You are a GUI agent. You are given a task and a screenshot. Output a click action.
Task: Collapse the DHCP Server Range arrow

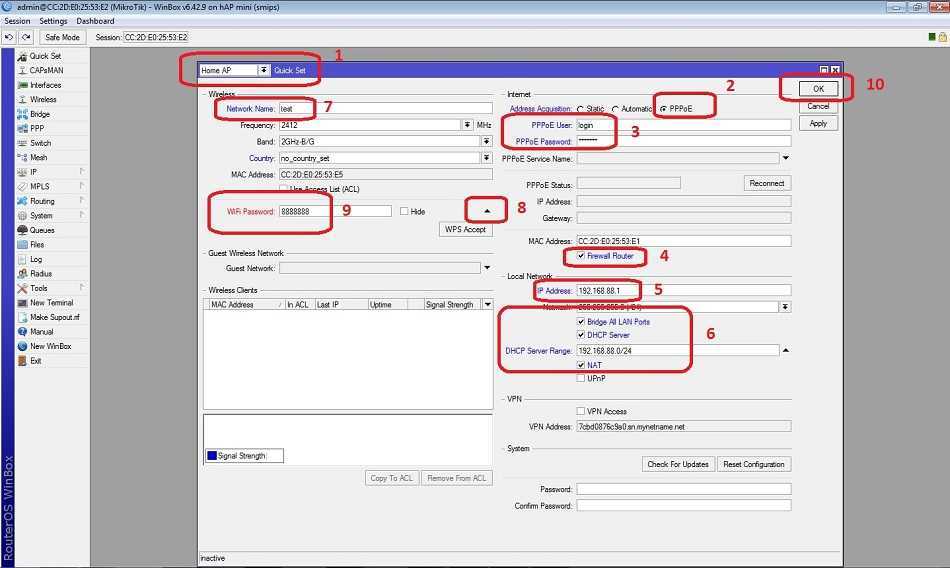[786, 350]
